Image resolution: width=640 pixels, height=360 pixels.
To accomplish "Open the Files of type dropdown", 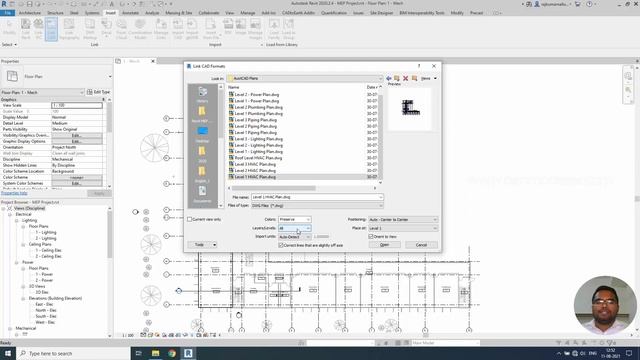I will [317, 206].
